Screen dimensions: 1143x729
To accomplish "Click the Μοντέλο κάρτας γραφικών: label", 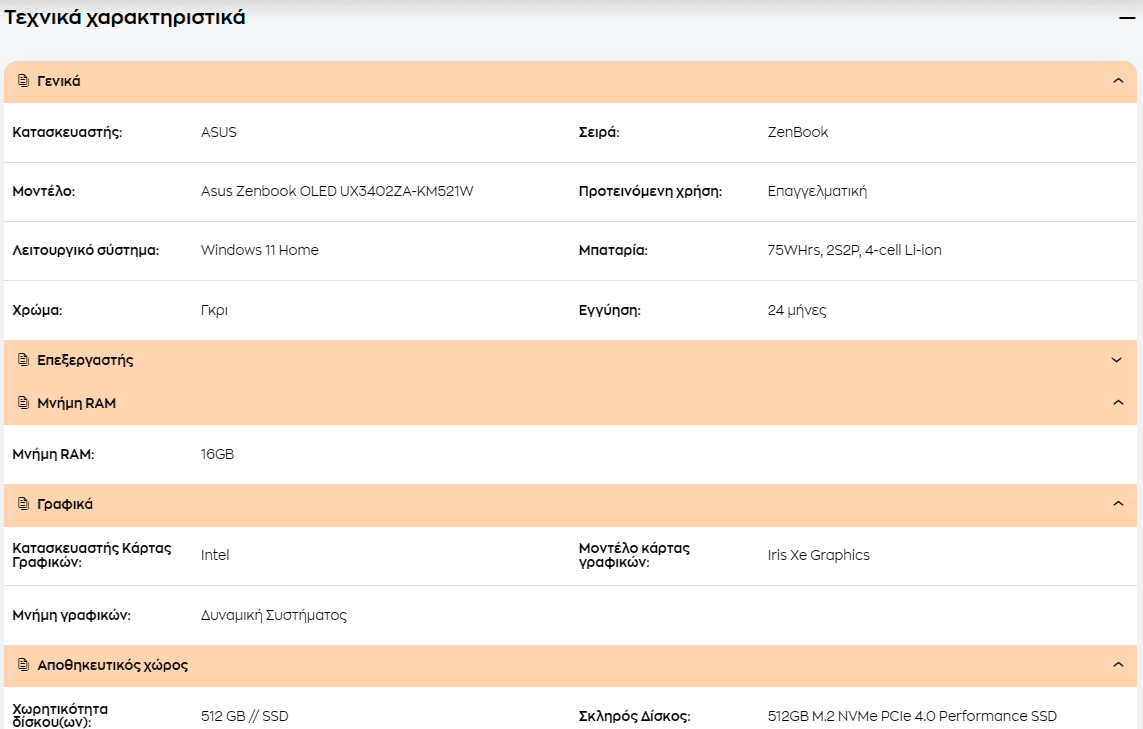I will pos(634,555).
